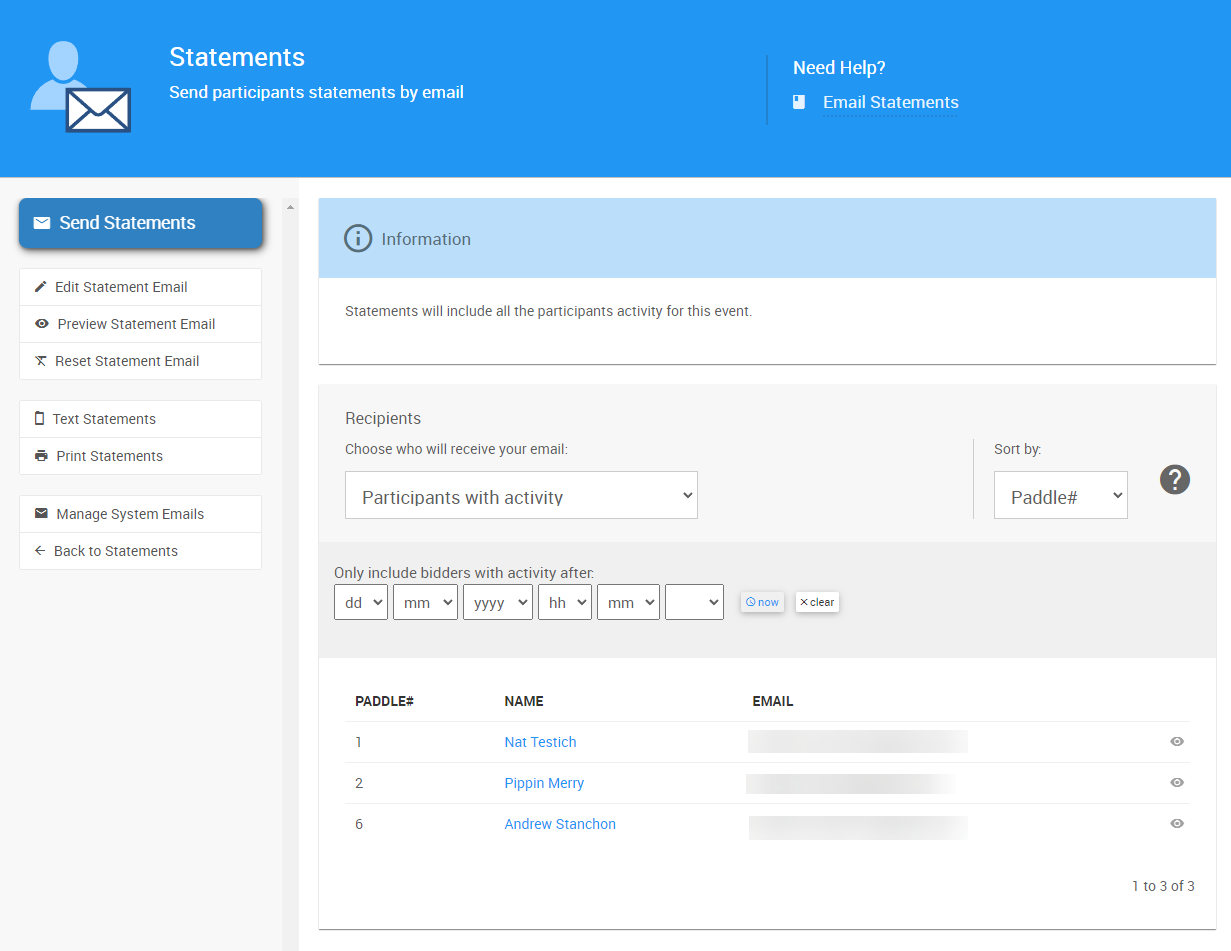Viewport: 1231px width, 951px height.
Task: Click the help question mark icon
Action: click(x=1174, y=479)
